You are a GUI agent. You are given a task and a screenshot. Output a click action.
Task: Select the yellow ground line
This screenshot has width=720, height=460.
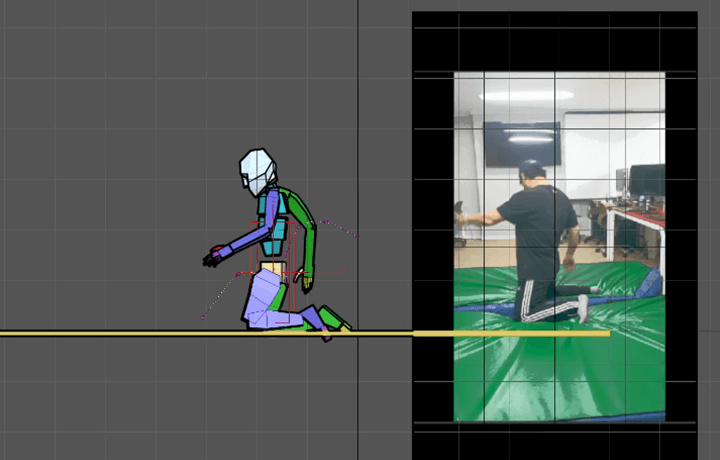(305, 334)
